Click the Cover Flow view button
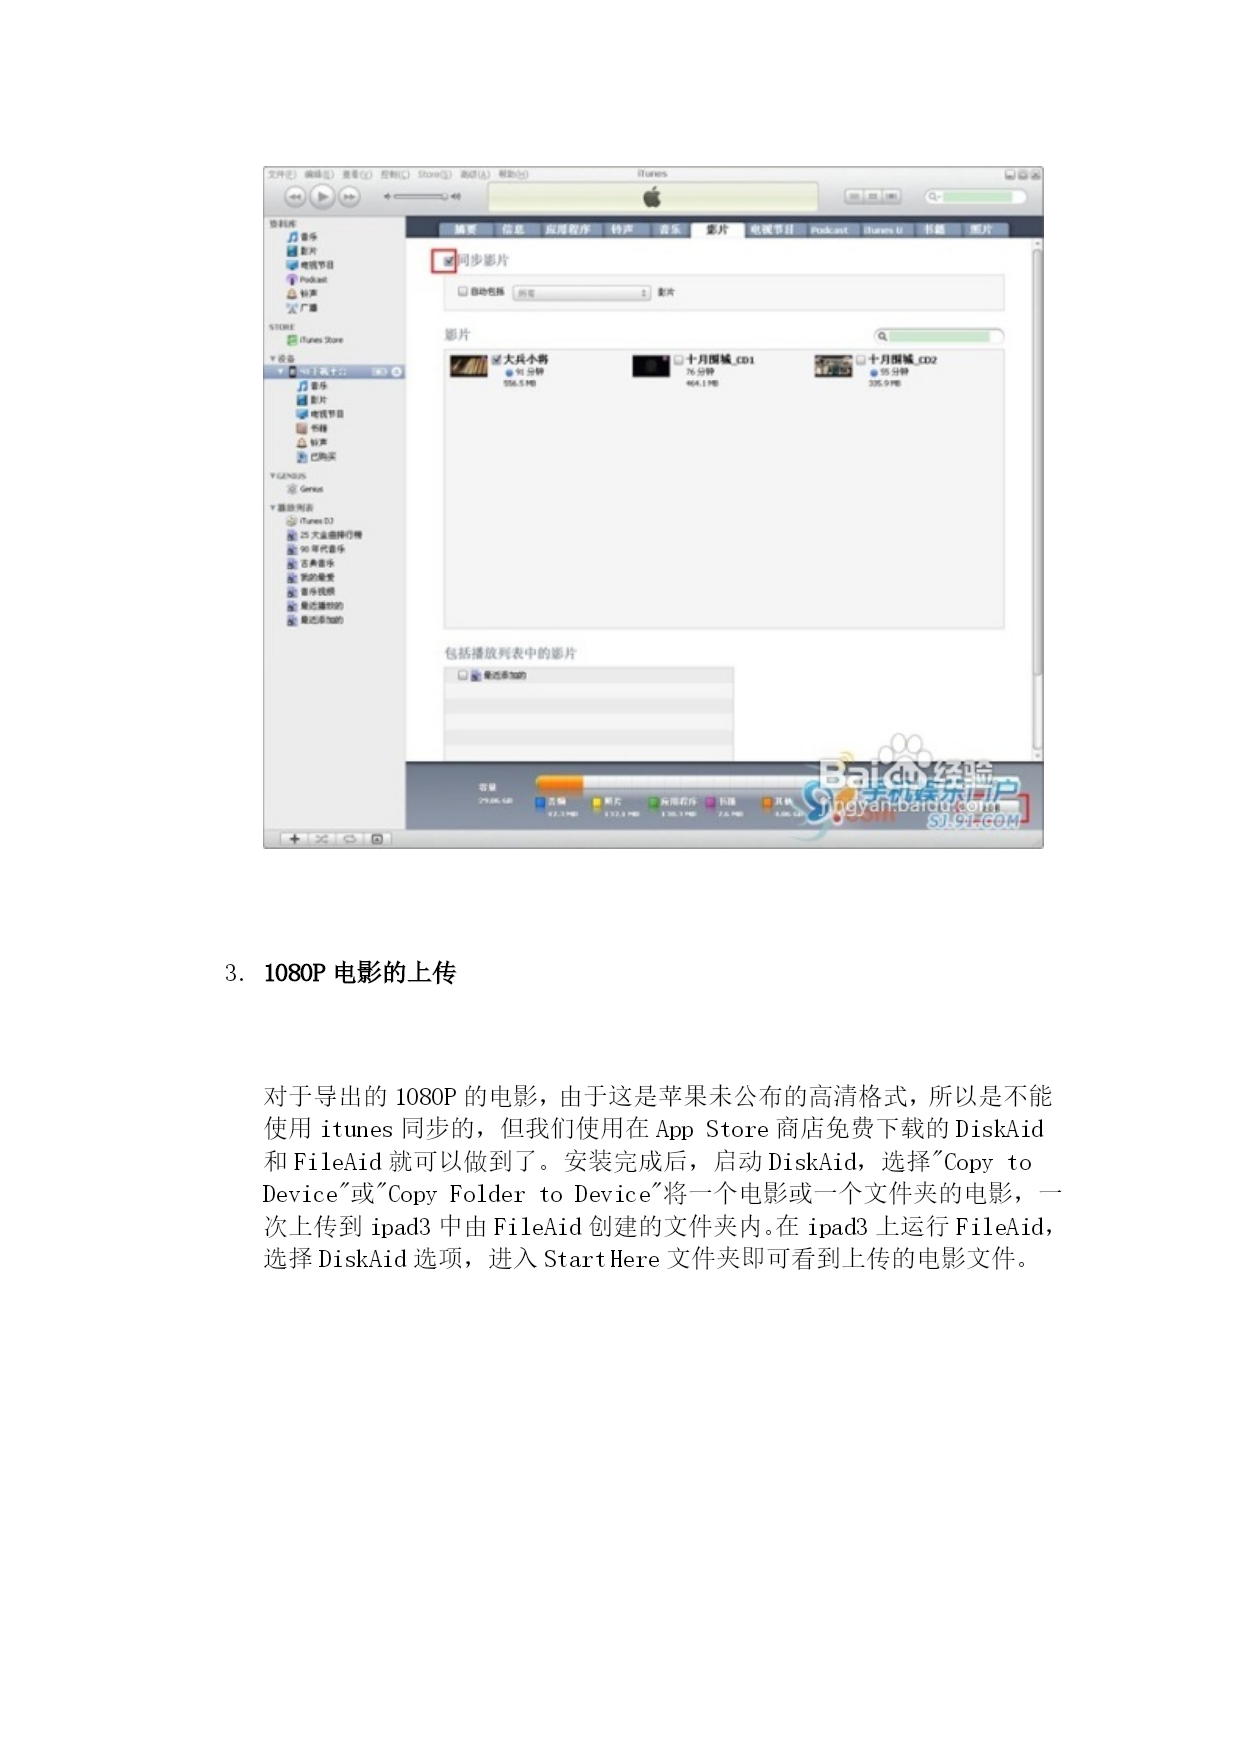 pos(891,197)
